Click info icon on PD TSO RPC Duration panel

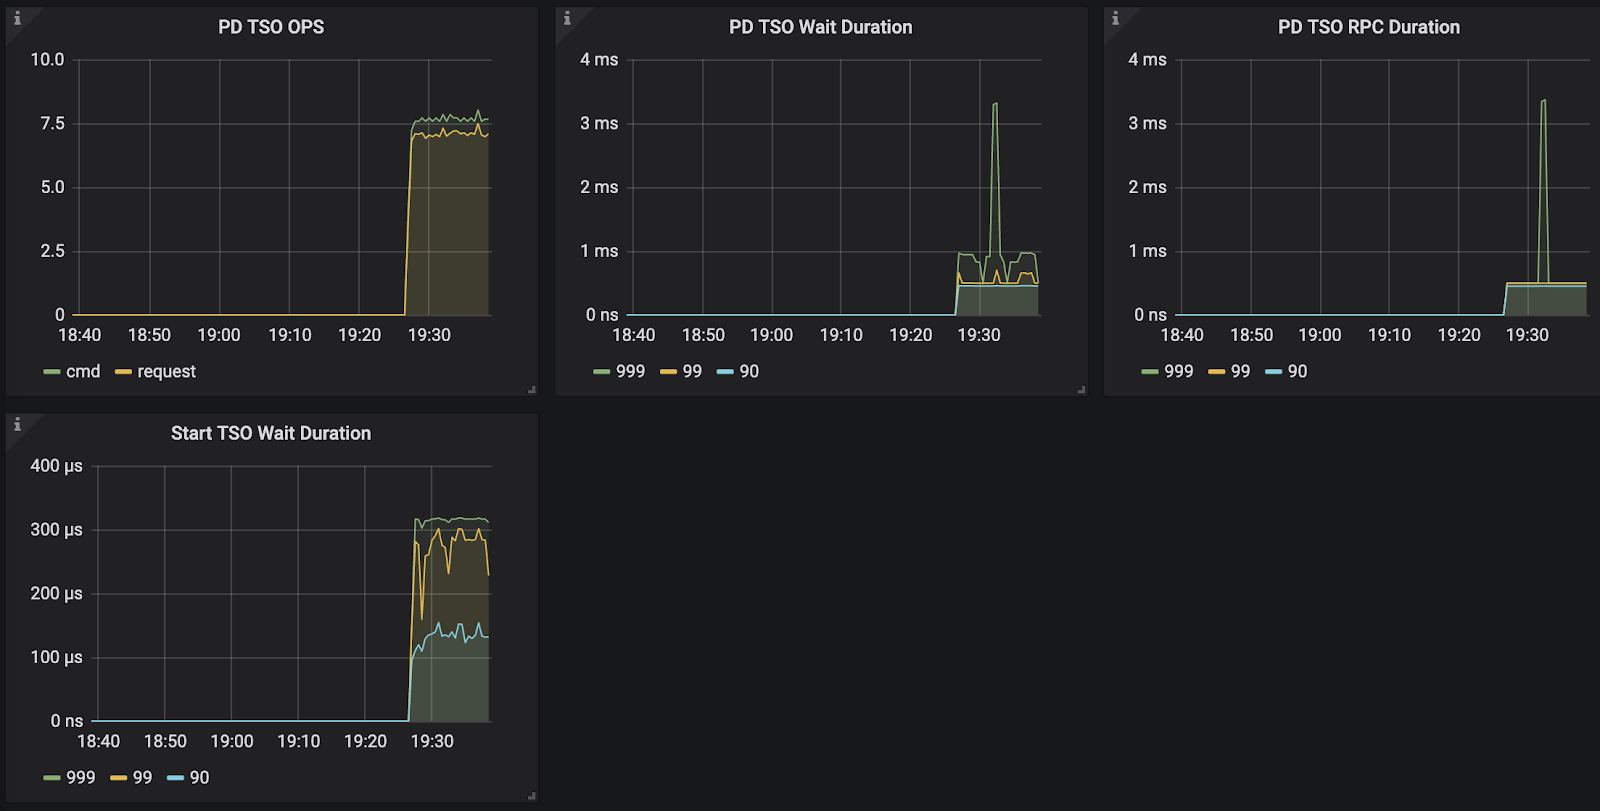(x=1115, y=19)
